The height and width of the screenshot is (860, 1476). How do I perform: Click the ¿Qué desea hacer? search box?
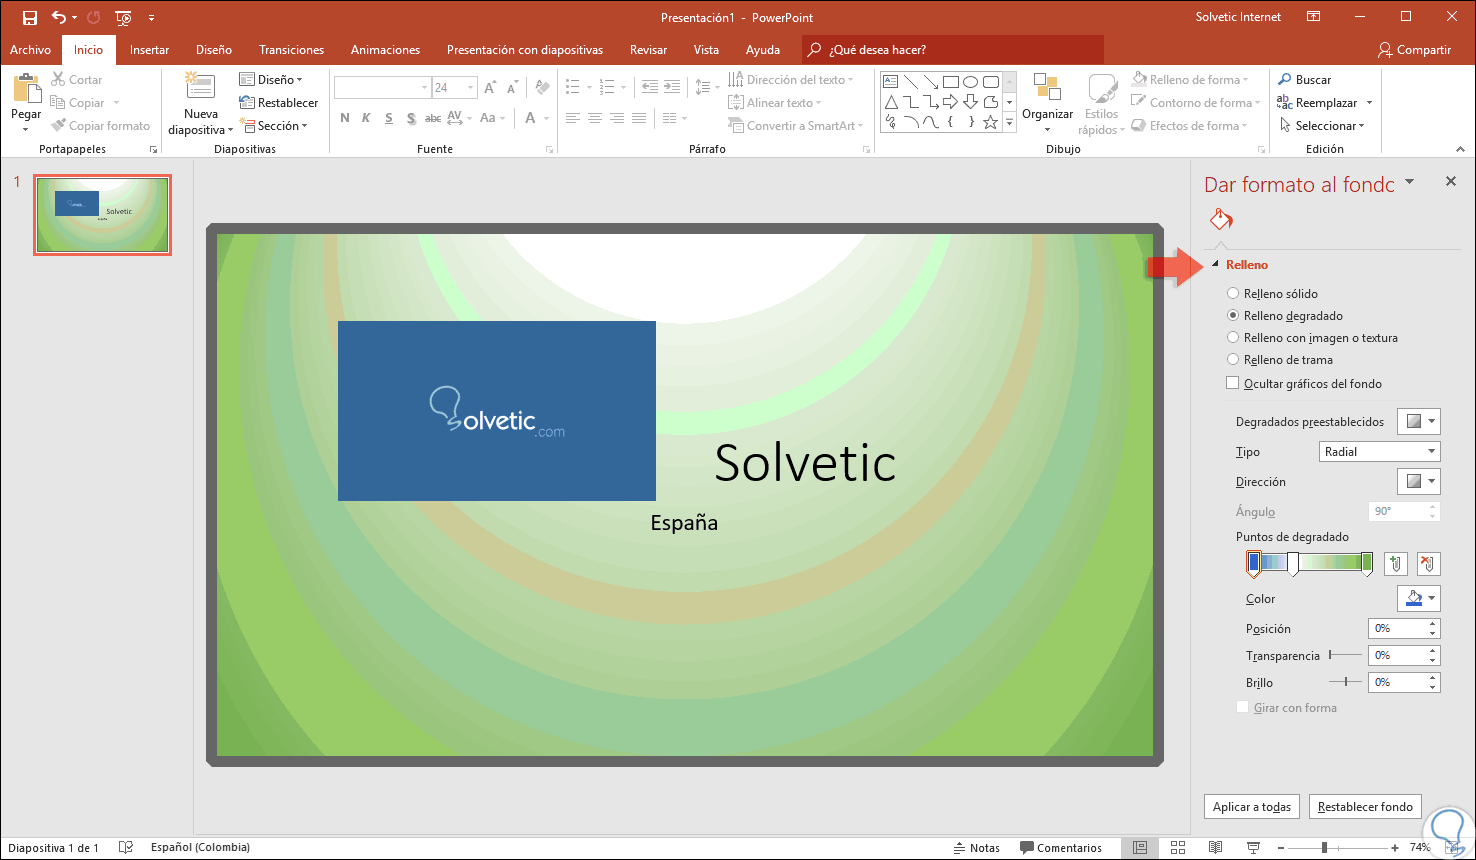tap(953, 50)
